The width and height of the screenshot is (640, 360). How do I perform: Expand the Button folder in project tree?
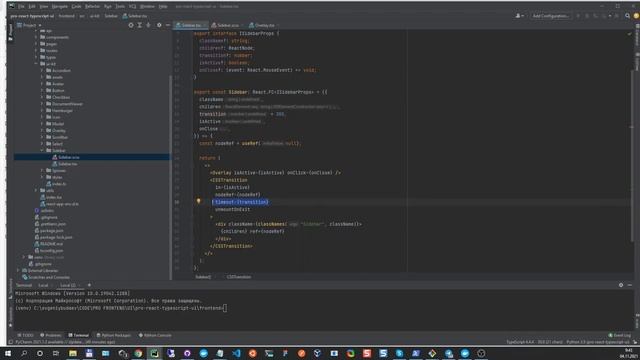pyautogui.click(x=42, y=91)
